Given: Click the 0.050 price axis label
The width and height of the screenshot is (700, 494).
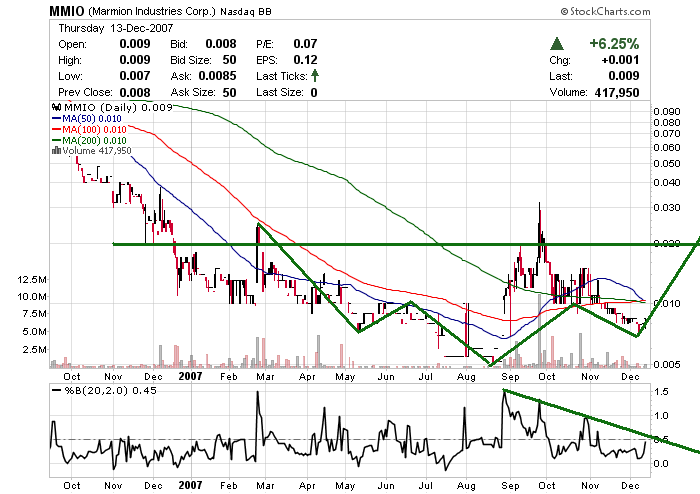Looking at the screenshot, I should click(x=667, y=164).
